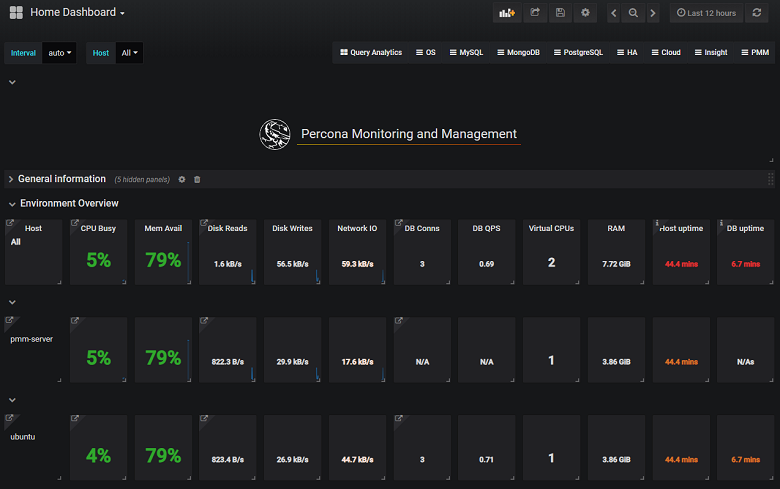
Task: Open the Insight dashboards menu
Action: click(711, 52)
